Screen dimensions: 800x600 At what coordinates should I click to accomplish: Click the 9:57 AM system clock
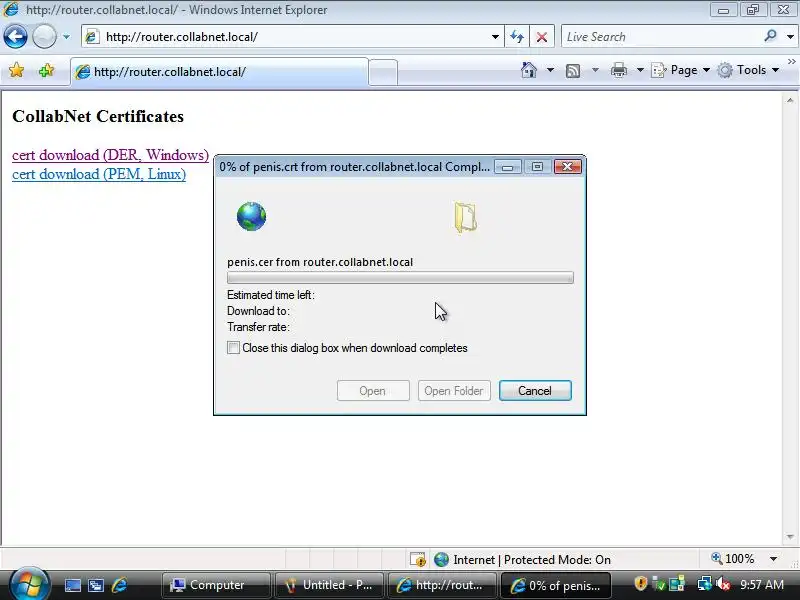762,585
